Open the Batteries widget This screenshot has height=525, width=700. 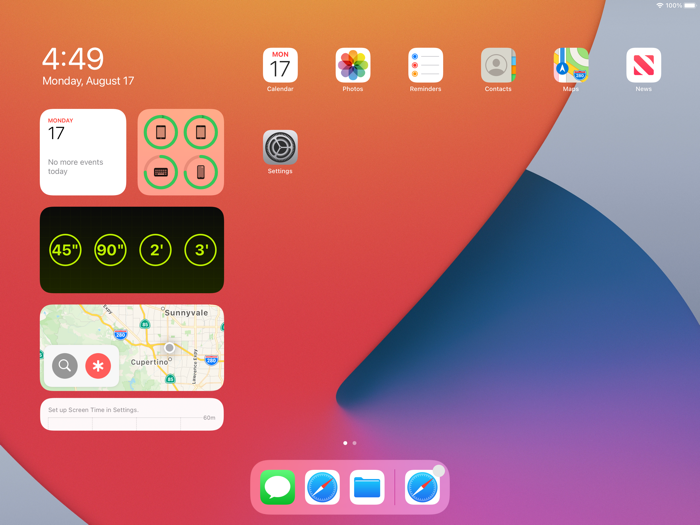click(x=181, y=152)
